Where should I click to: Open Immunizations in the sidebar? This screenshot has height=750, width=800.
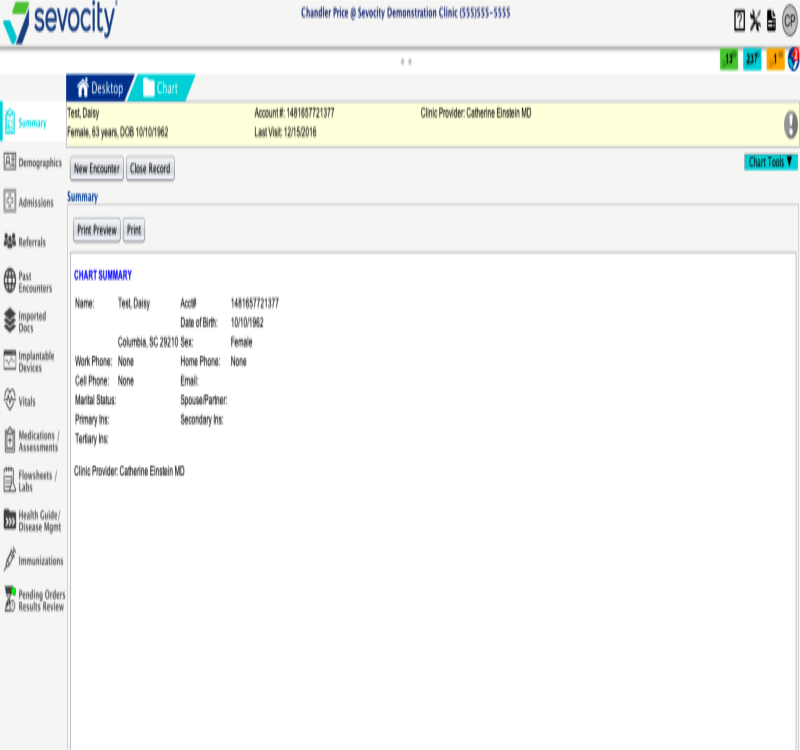tap(34, 561)
